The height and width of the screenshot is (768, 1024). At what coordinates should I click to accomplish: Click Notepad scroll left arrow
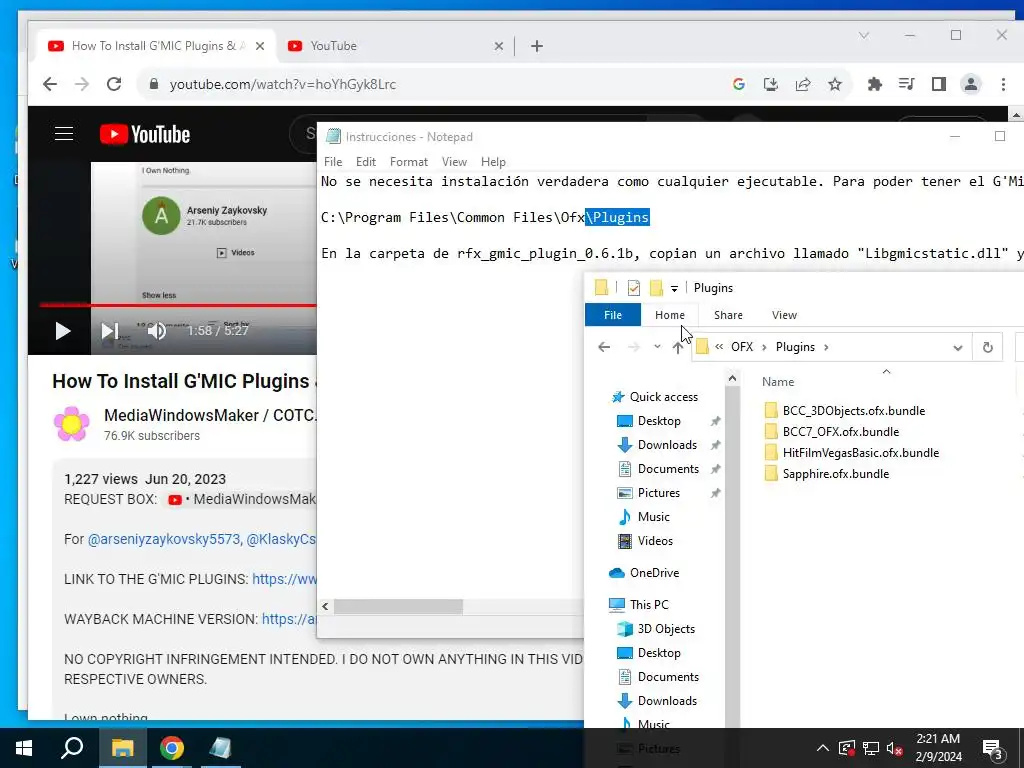325,607
